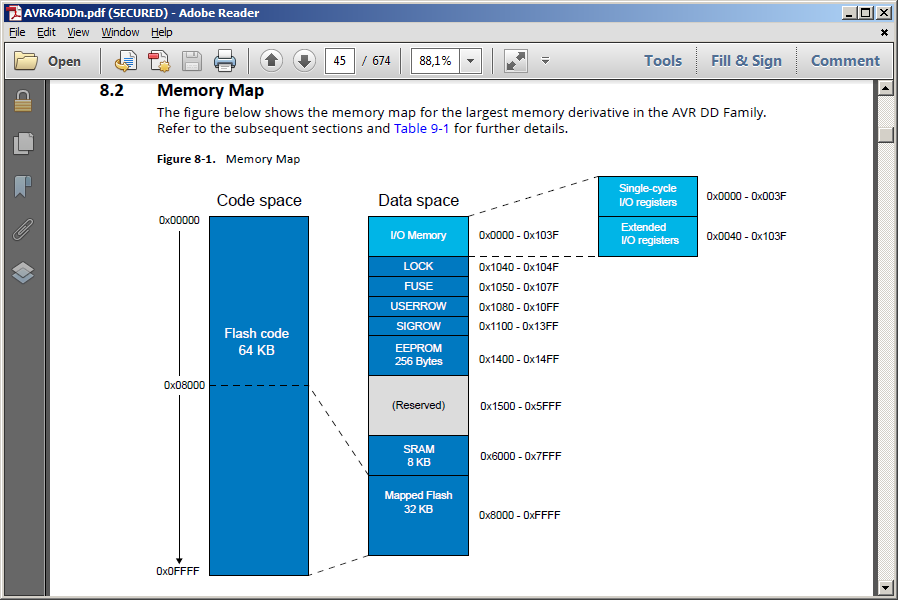Open the attachments paperclip panel
The width and height of the screenshot is (898, 600).
click(23, 230)
